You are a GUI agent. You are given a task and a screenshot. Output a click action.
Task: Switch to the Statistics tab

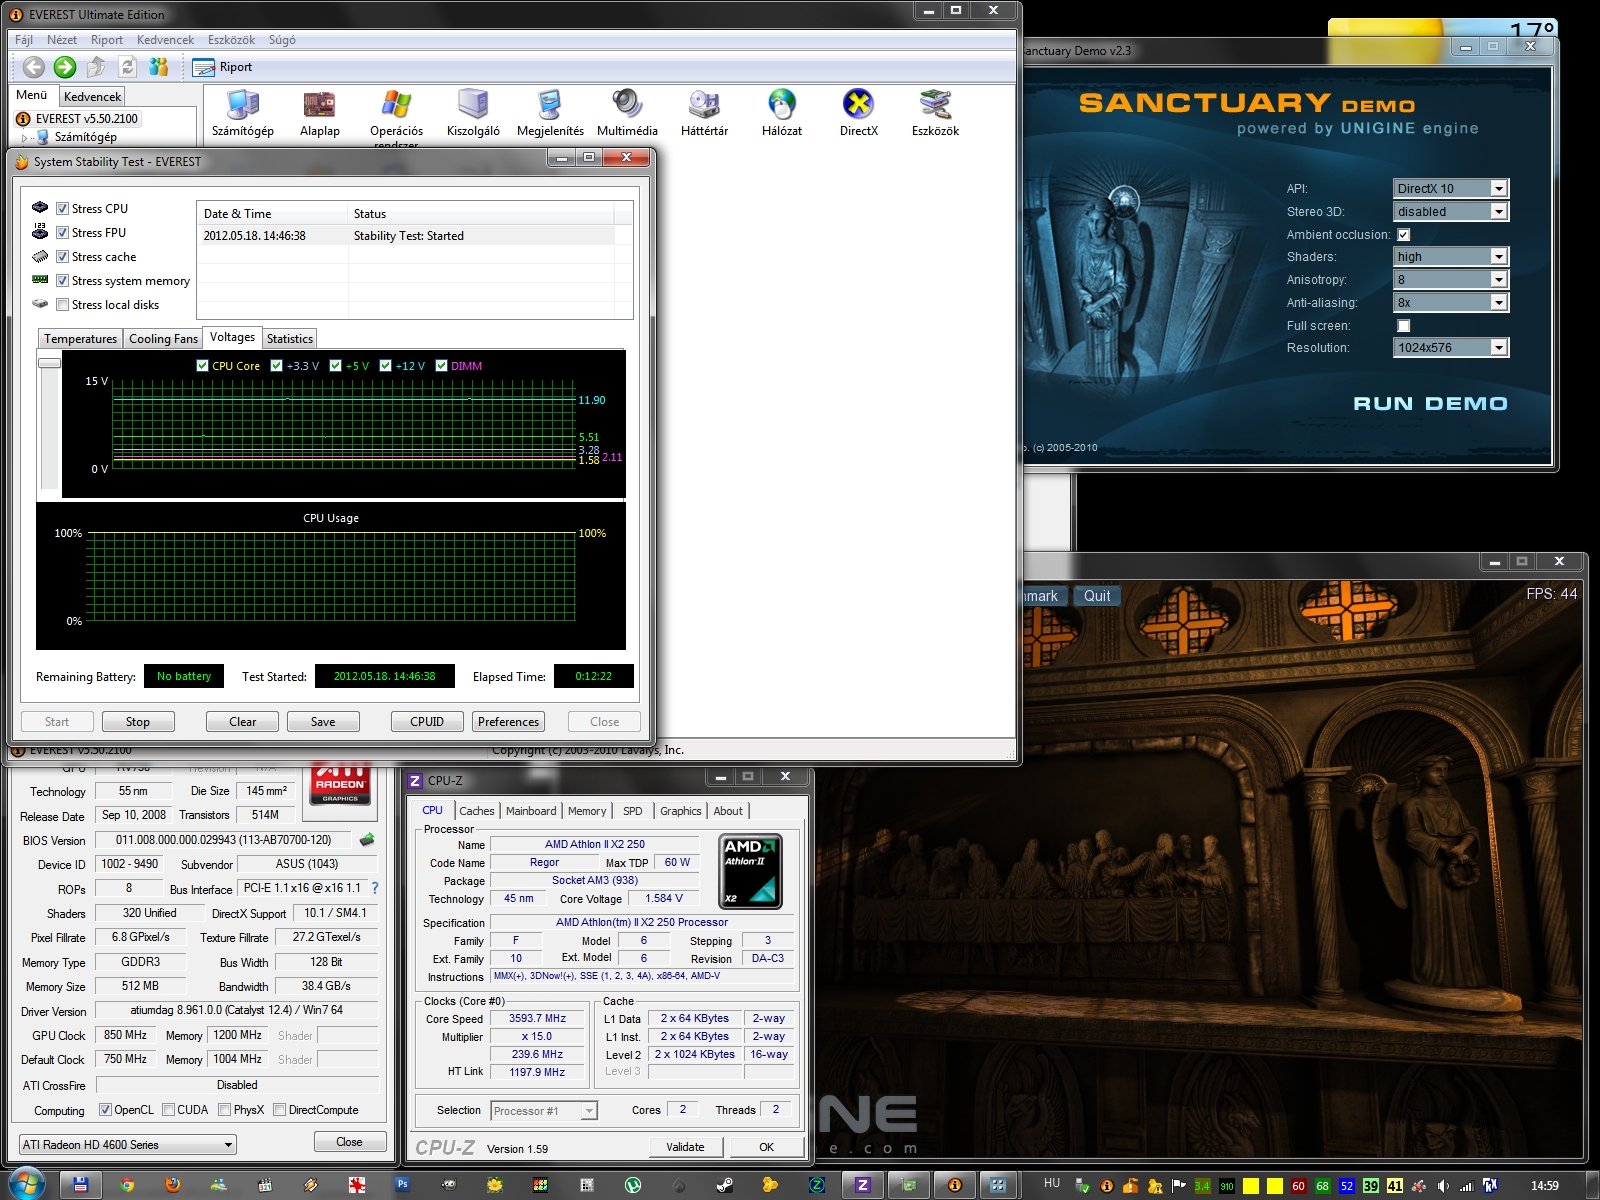tap(290, 339)
